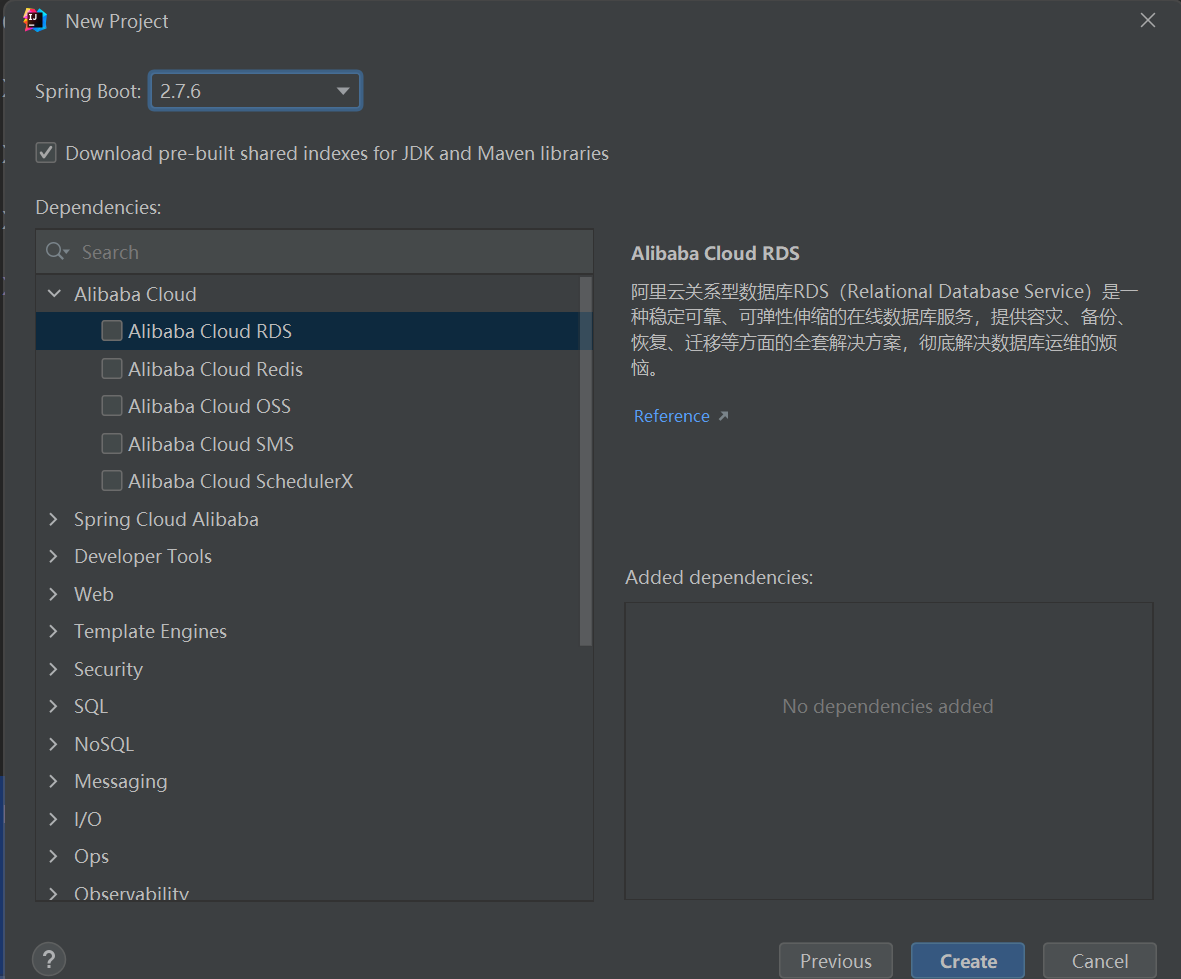Expand the Template Engines category
This screenshot has width=1181, height=979.
coord(53,631)
